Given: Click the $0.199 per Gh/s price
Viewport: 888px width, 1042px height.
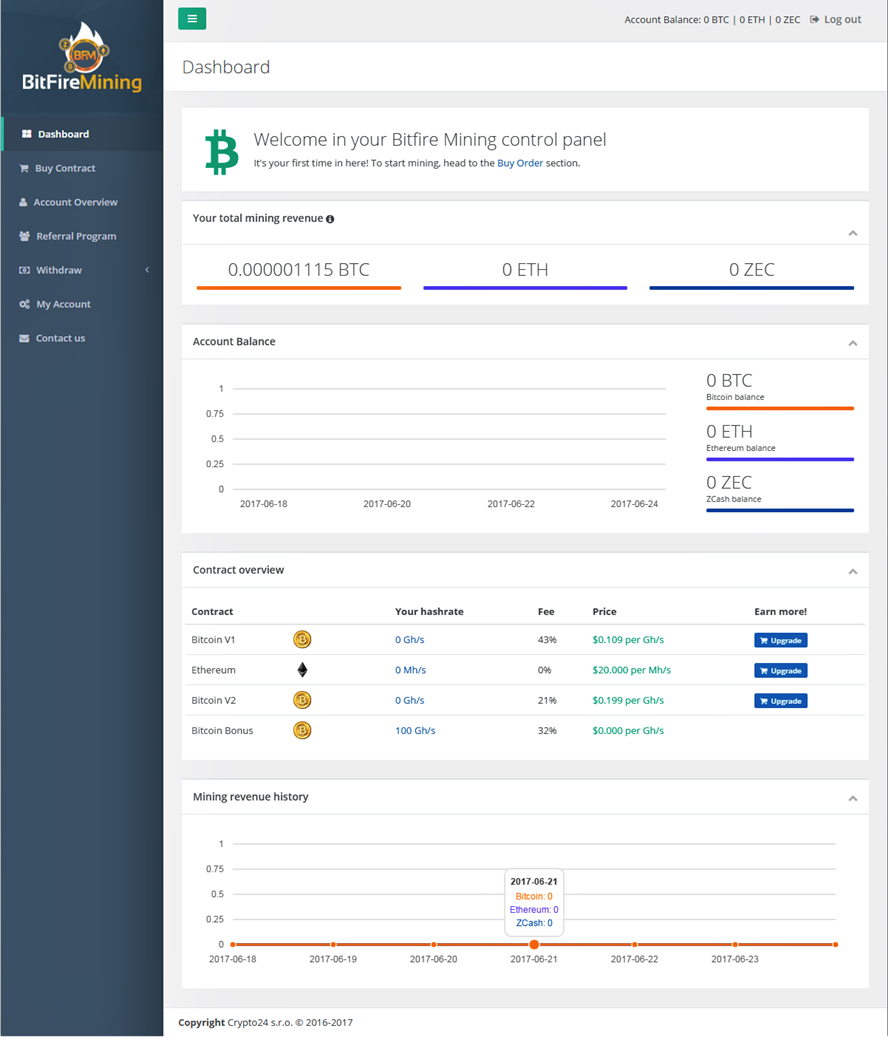Looking at the screenshot, I should [628, 700].
